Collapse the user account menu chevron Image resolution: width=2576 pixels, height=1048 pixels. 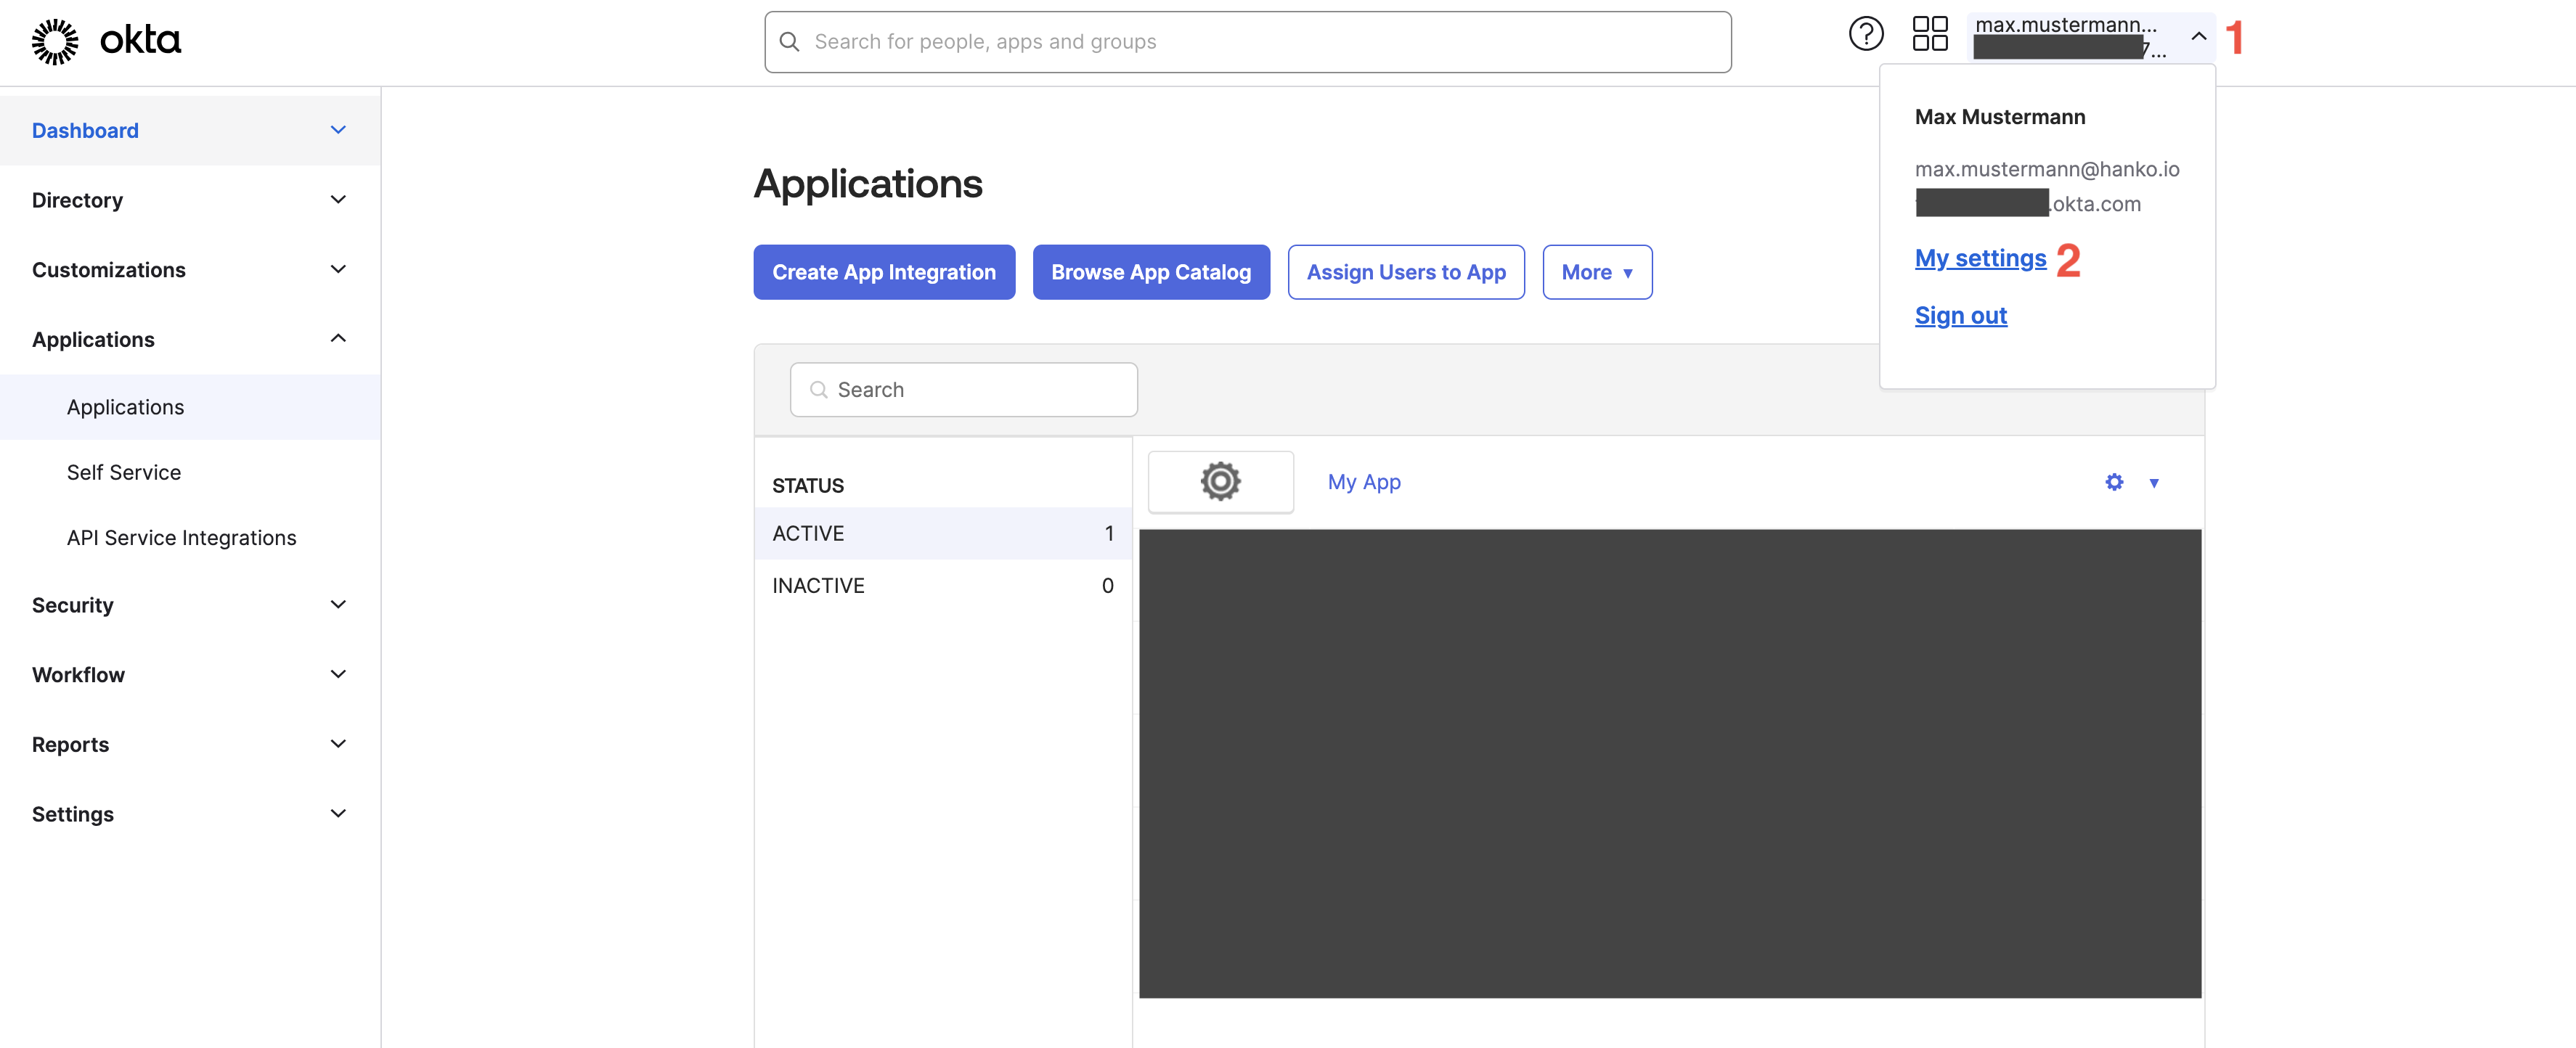2198,37
